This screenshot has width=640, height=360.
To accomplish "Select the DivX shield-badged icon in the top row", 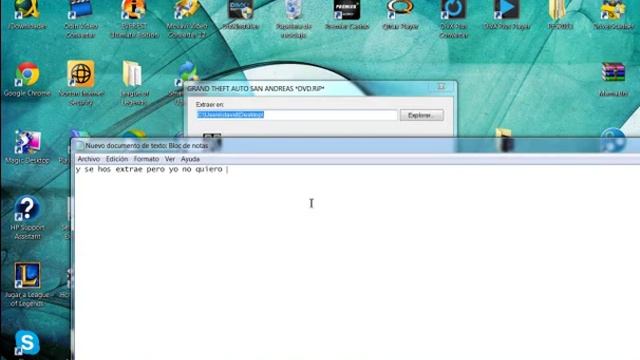I will pyautogui.click(x=240, y=15).
